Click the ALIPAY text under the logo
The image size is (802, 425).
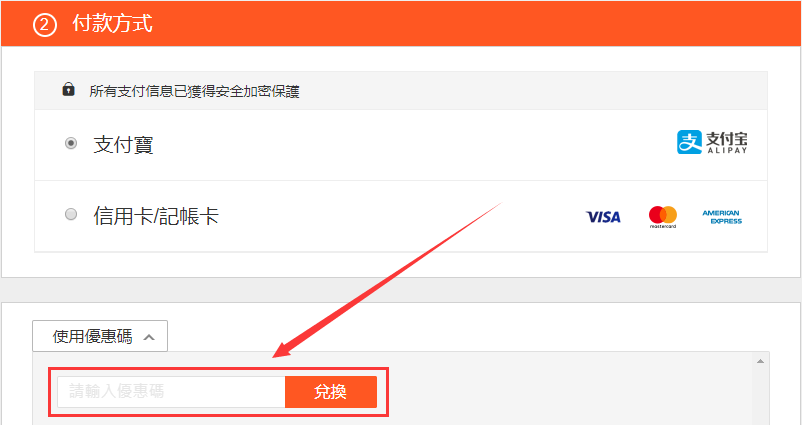[727, 150]
